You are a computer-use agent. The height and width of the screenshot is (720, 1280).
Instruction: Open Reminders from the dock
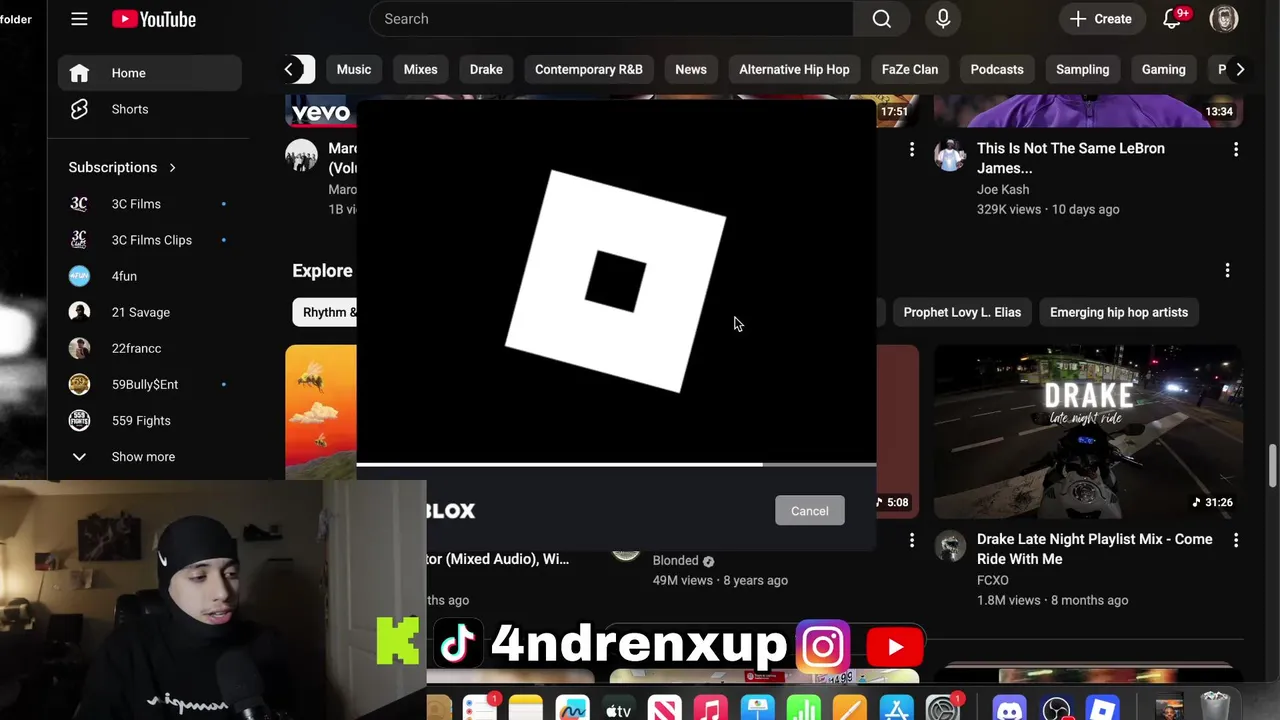[479, 709]
